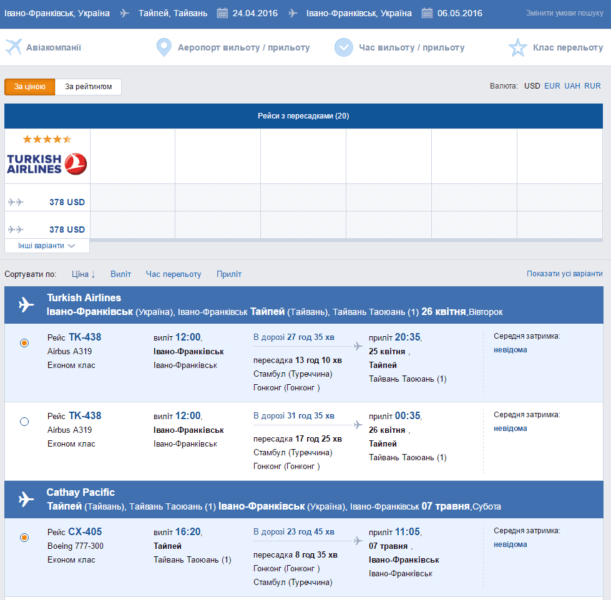Click the arrow plane icon in 23 год 45 хв row
Image resolution: width=611 pixels, height=600 pixels.
358,541
